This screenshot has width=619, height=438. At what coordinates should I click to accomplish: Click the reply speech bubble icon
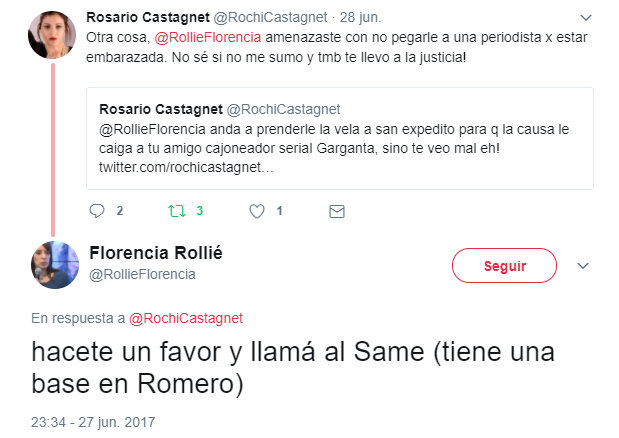click(x=97, y=211)
